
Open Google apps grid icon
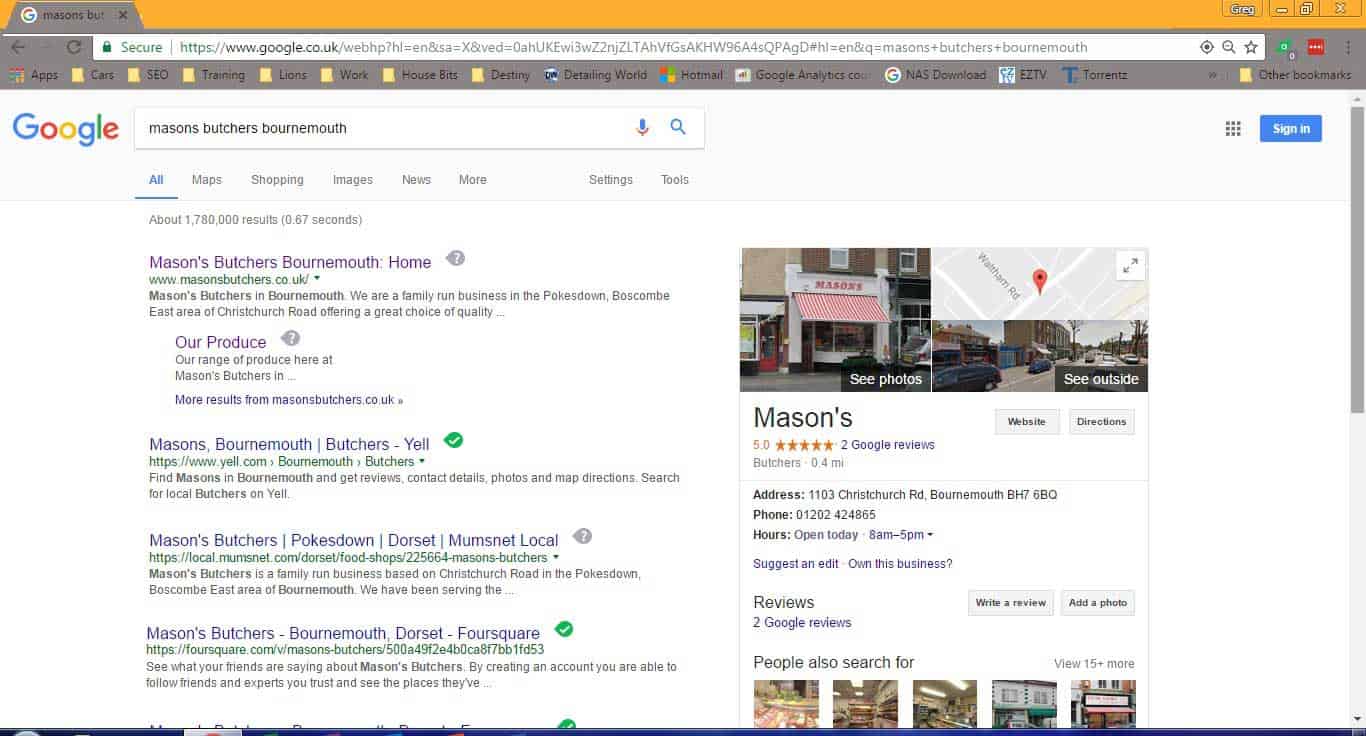[1233, 128]
